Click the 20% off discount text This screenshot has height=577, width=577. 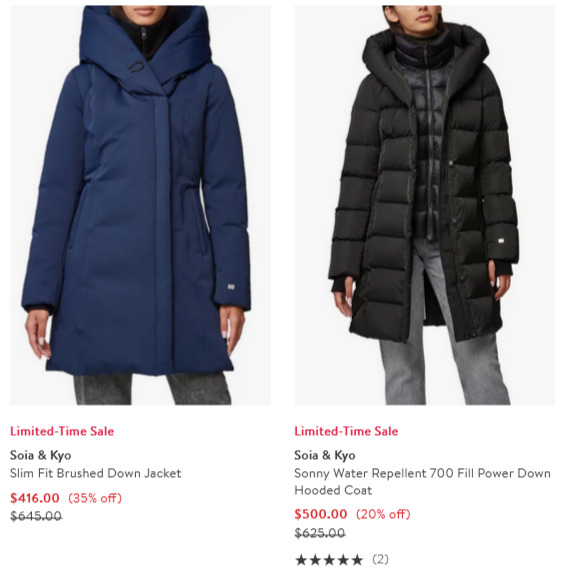[383, 514]
